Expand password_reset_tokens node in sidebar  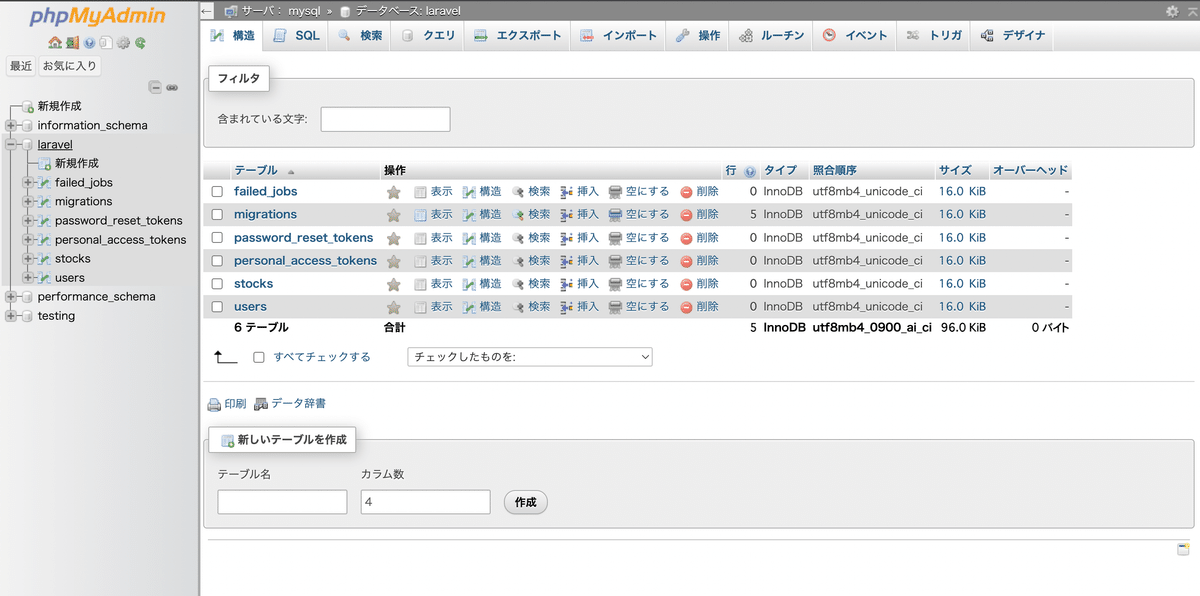[29, 221]
